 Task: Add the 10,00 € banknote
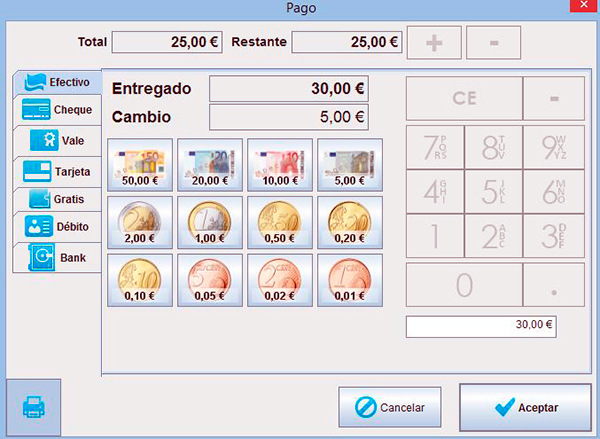(280, 165)
